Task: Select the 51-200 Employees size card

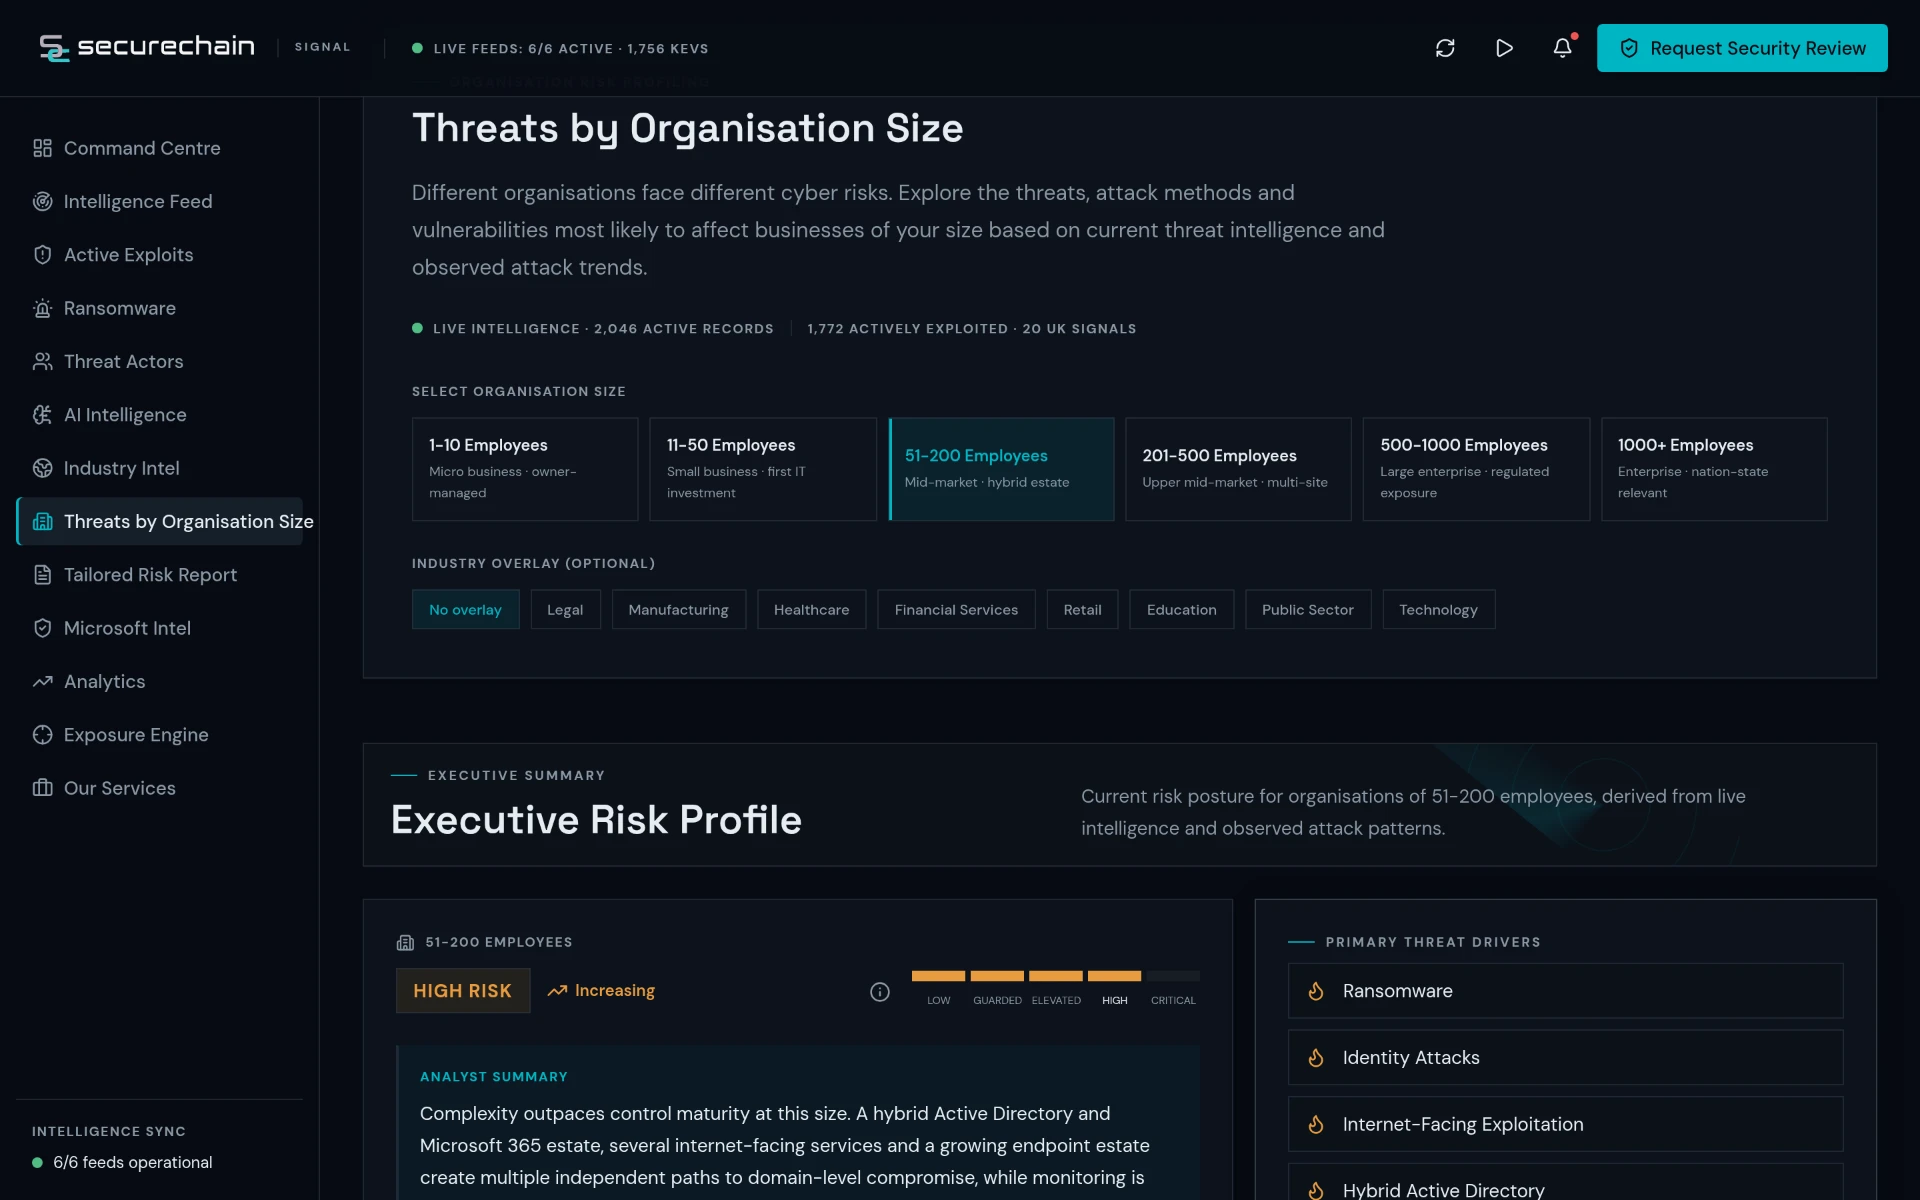Action: [x=1001, y=469]
